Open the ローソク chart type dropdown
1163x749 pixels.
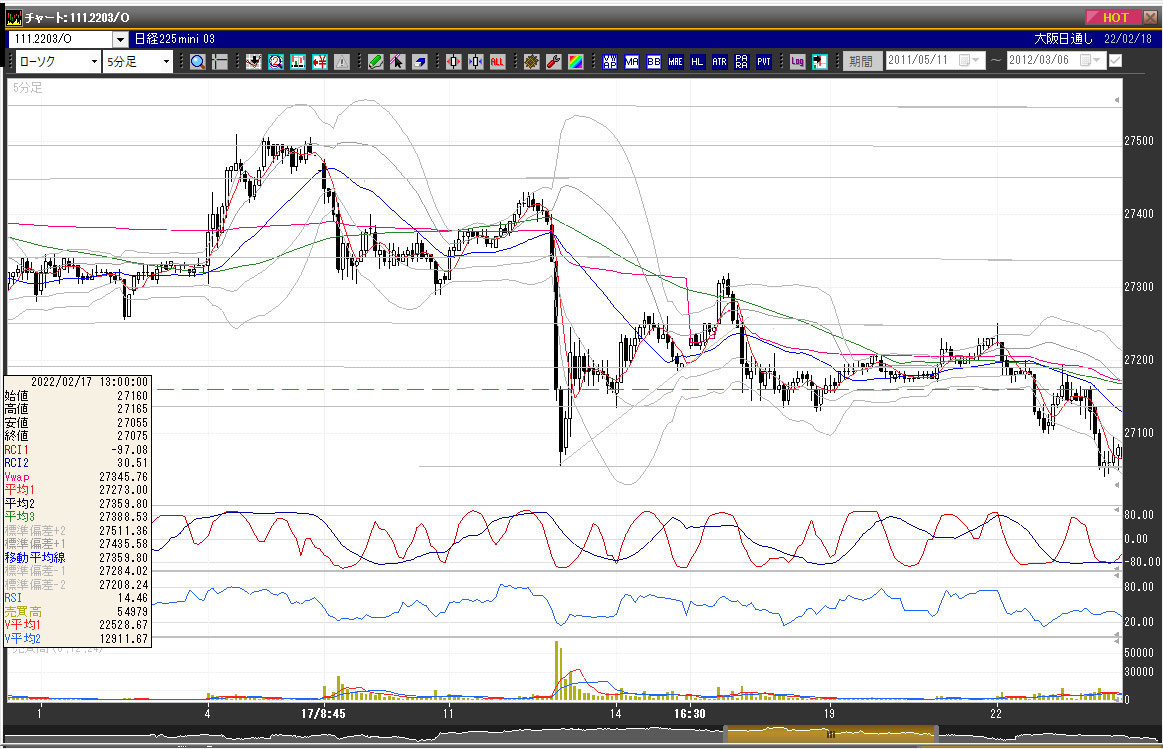(x=94, y=62)
